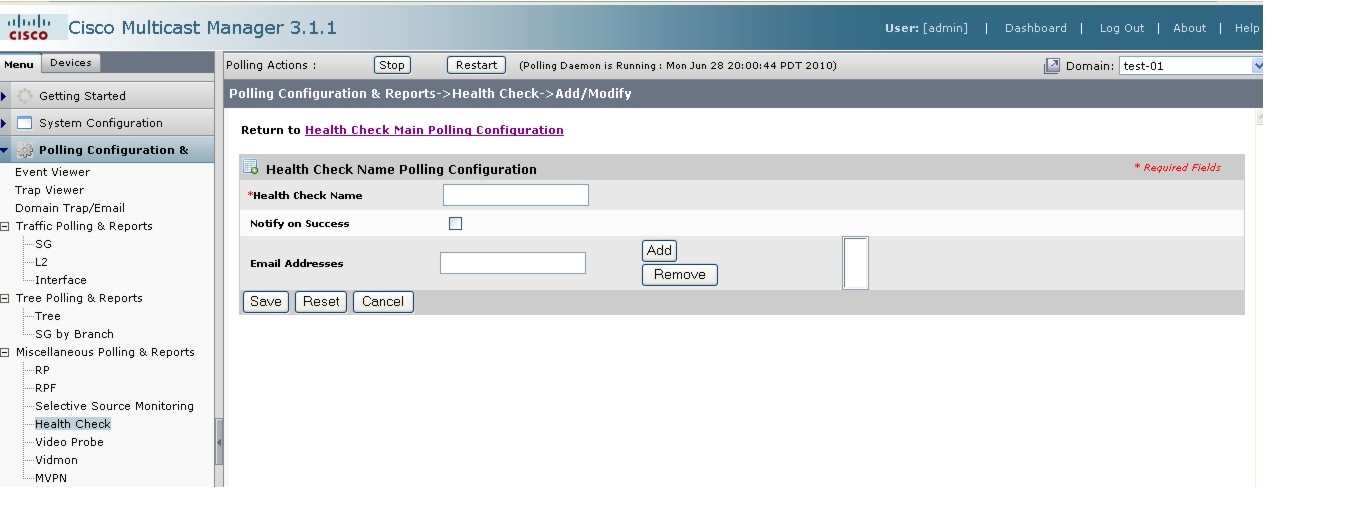Click Miscellaneous Polling & Reports label

[105, 352]
